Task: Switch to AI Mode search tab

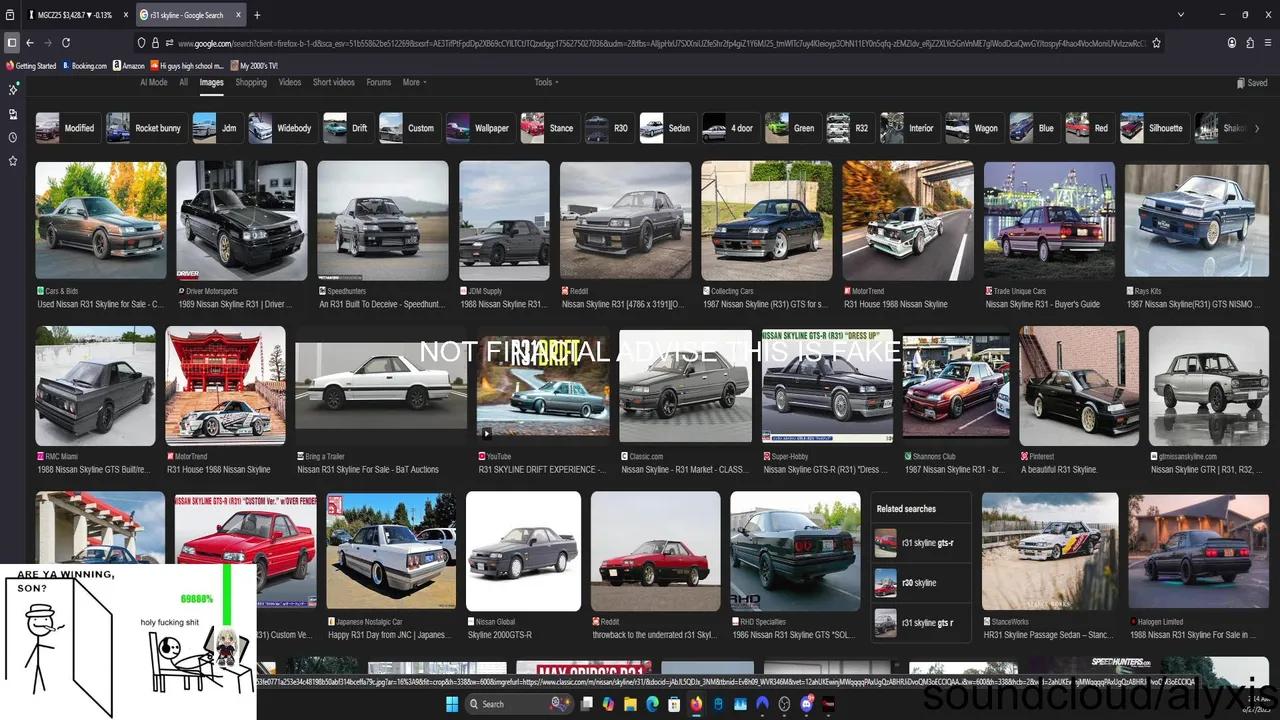Action: point(154,82)
